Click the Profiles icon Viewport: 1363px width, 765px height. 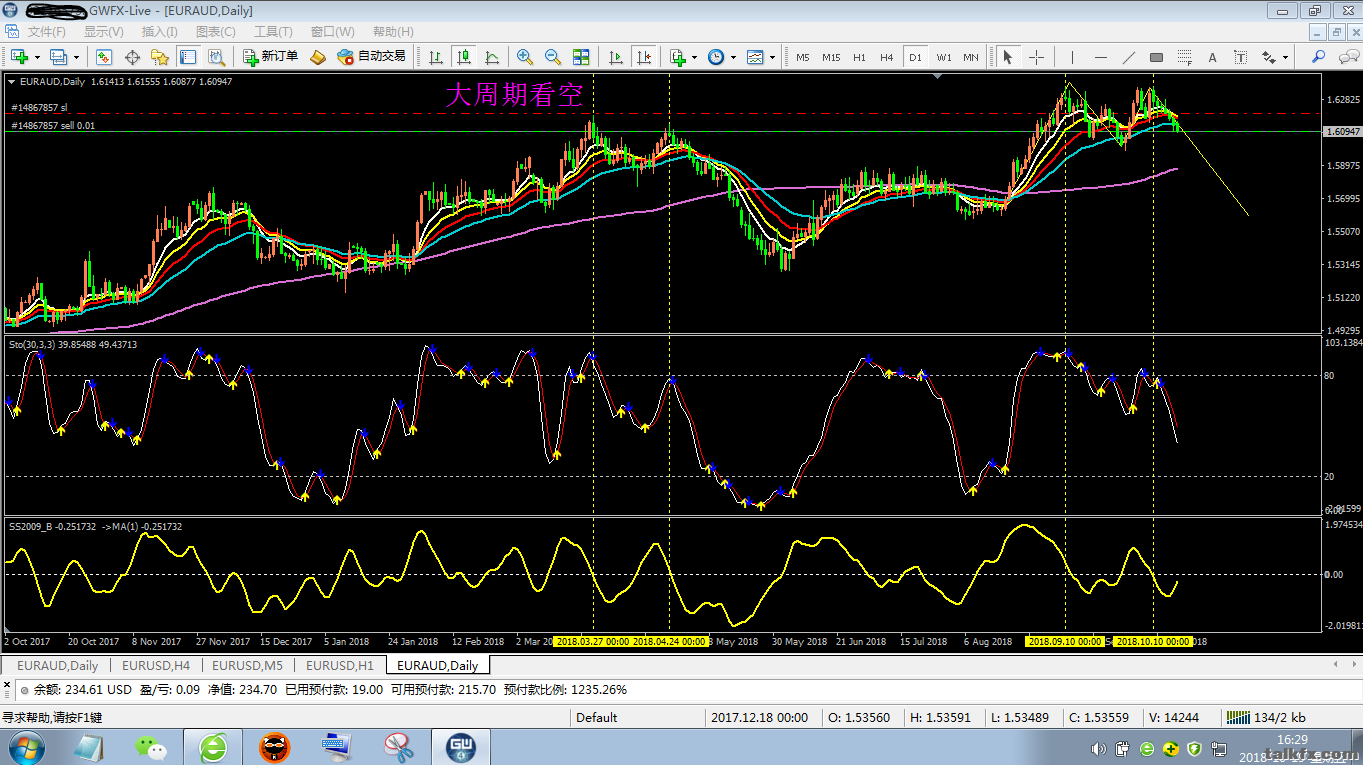(59, 57)
